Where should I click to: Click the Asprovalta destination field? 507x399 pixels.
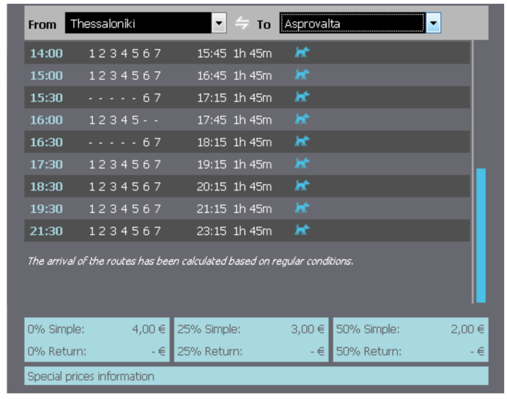point(352,23)
